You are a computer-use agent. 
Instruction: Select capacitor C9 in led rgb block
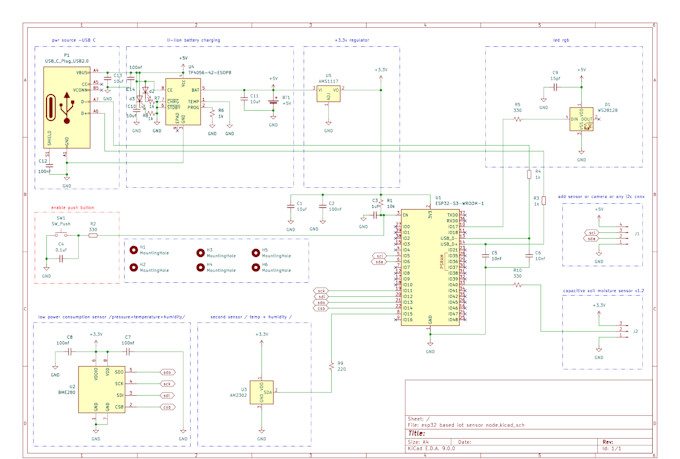555,87
